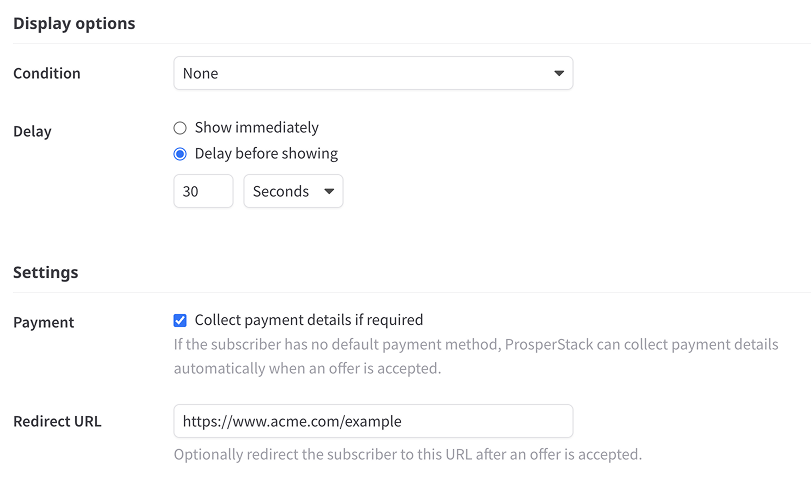Click the Condition field label

point(47,73)
